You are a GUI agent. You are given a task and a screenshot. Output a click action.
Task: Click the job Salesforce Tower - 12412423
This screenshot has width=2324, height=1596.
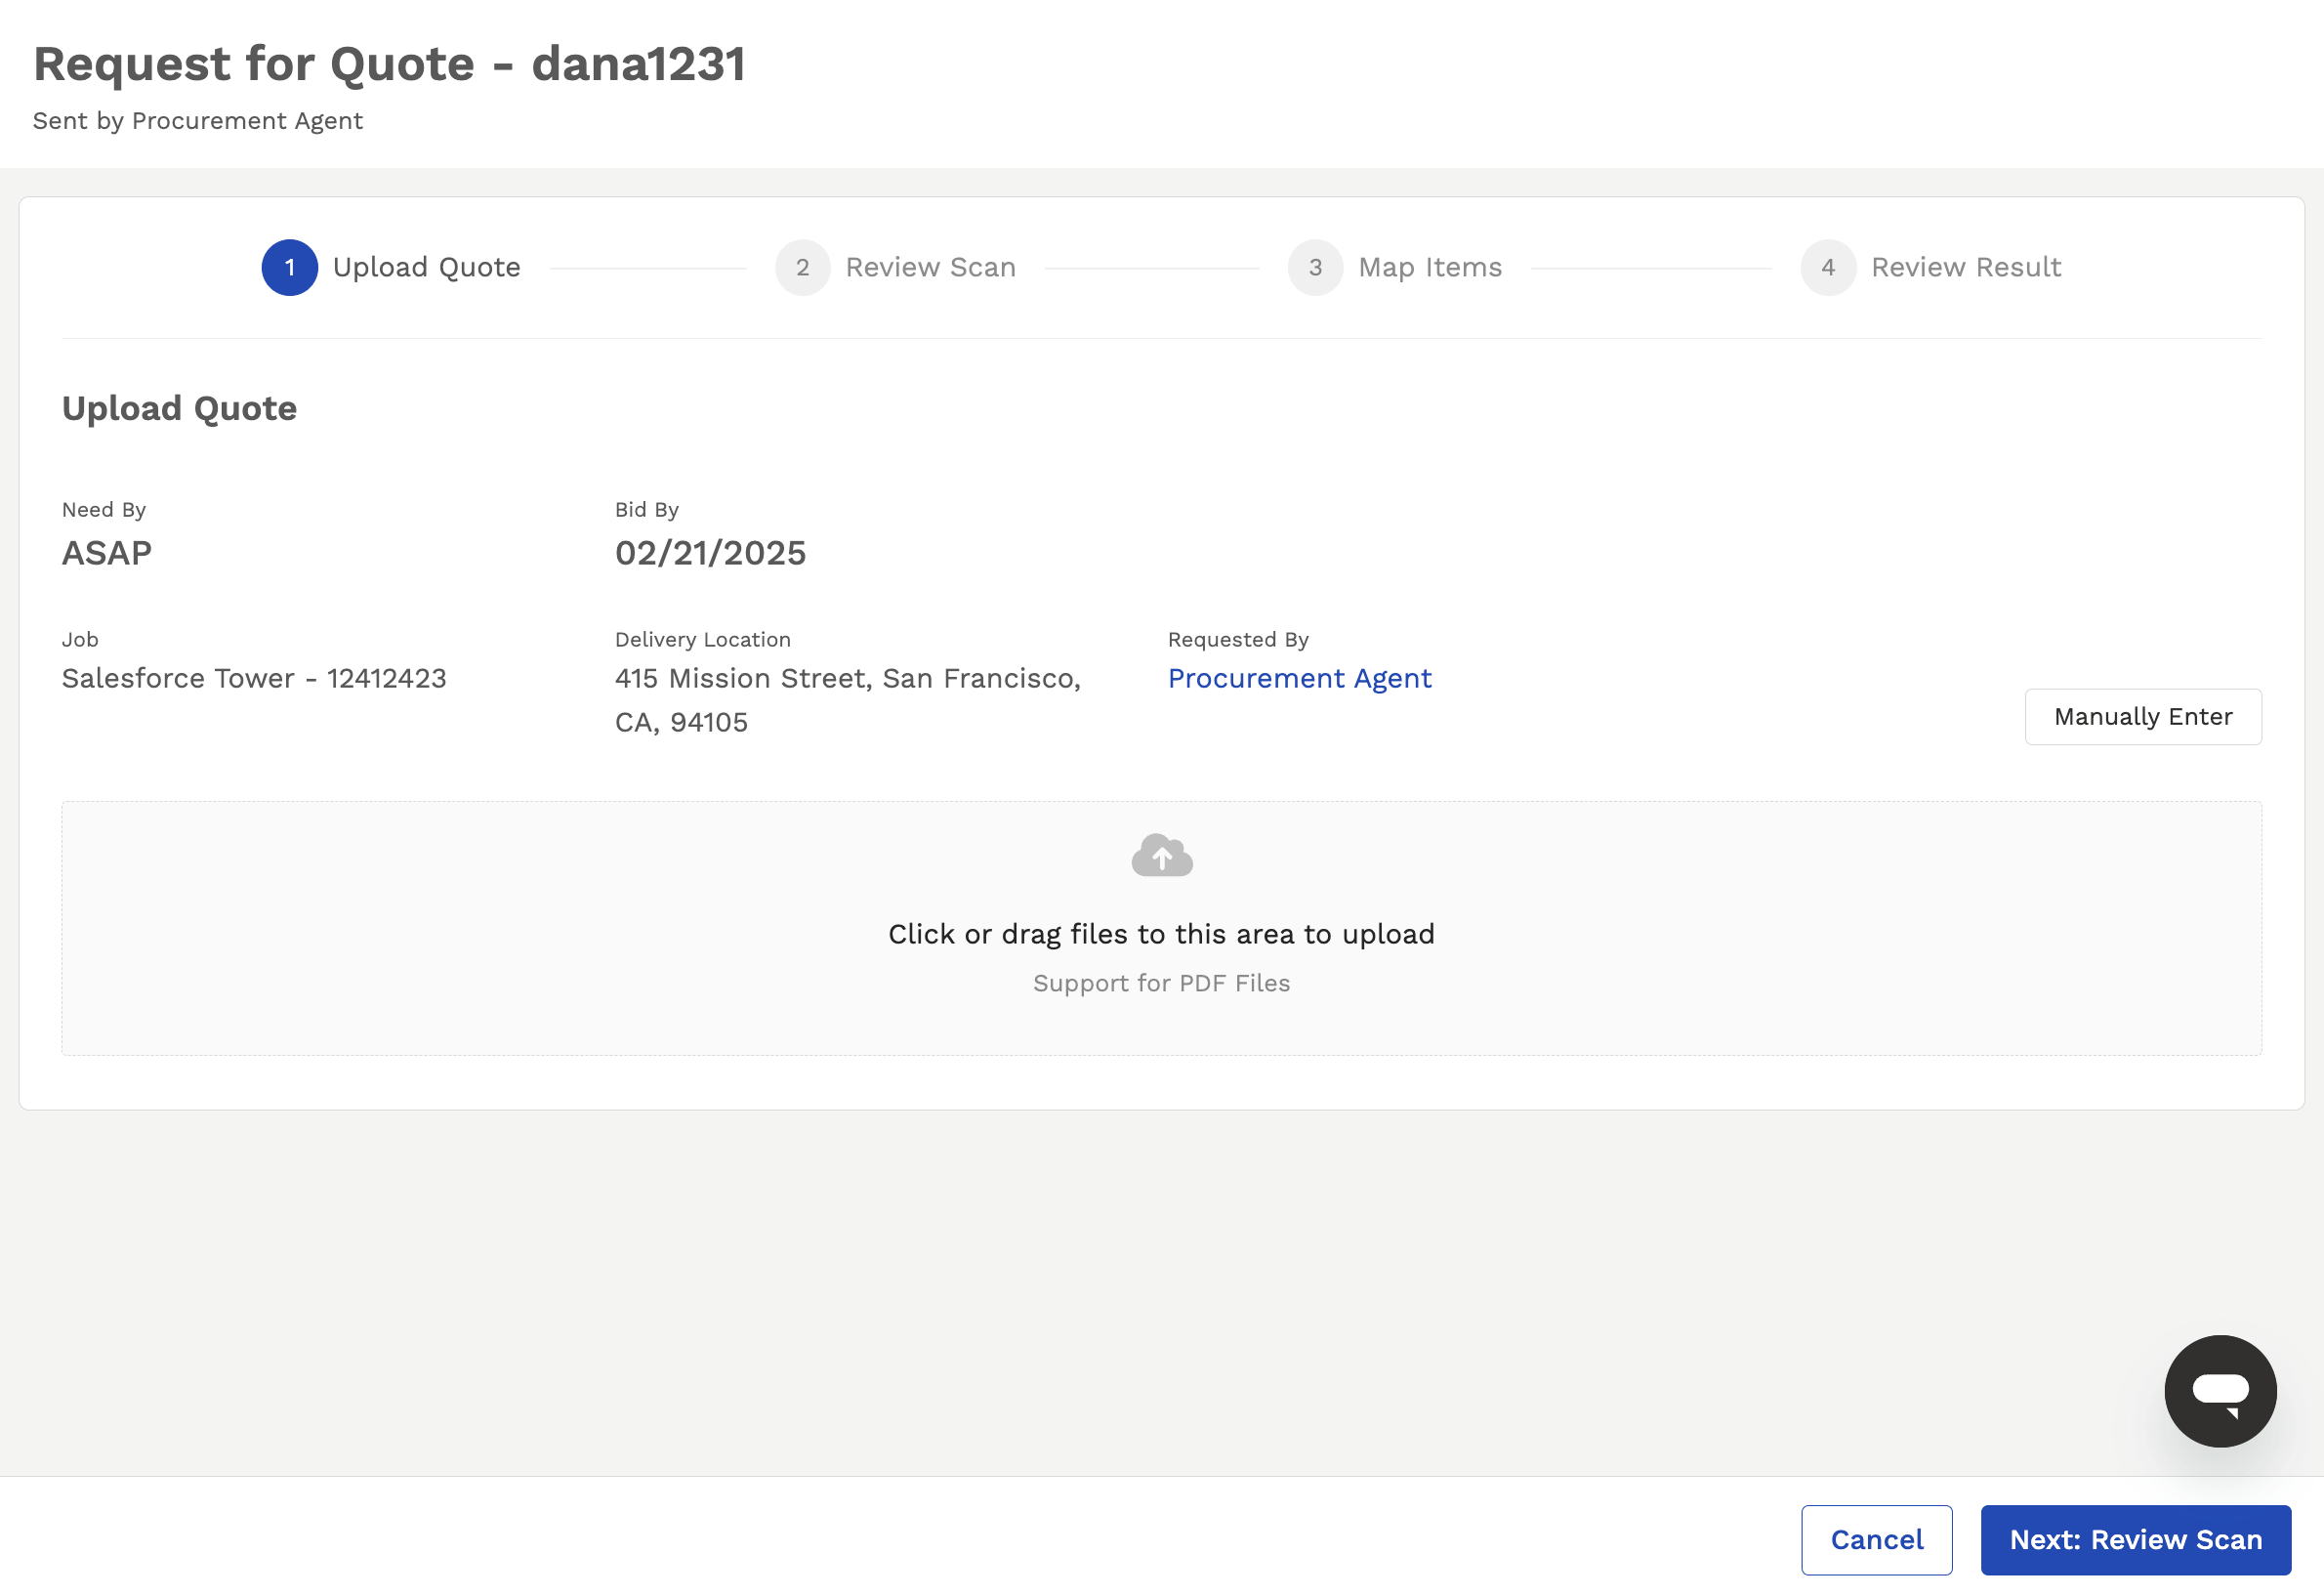tap(254, 678)
